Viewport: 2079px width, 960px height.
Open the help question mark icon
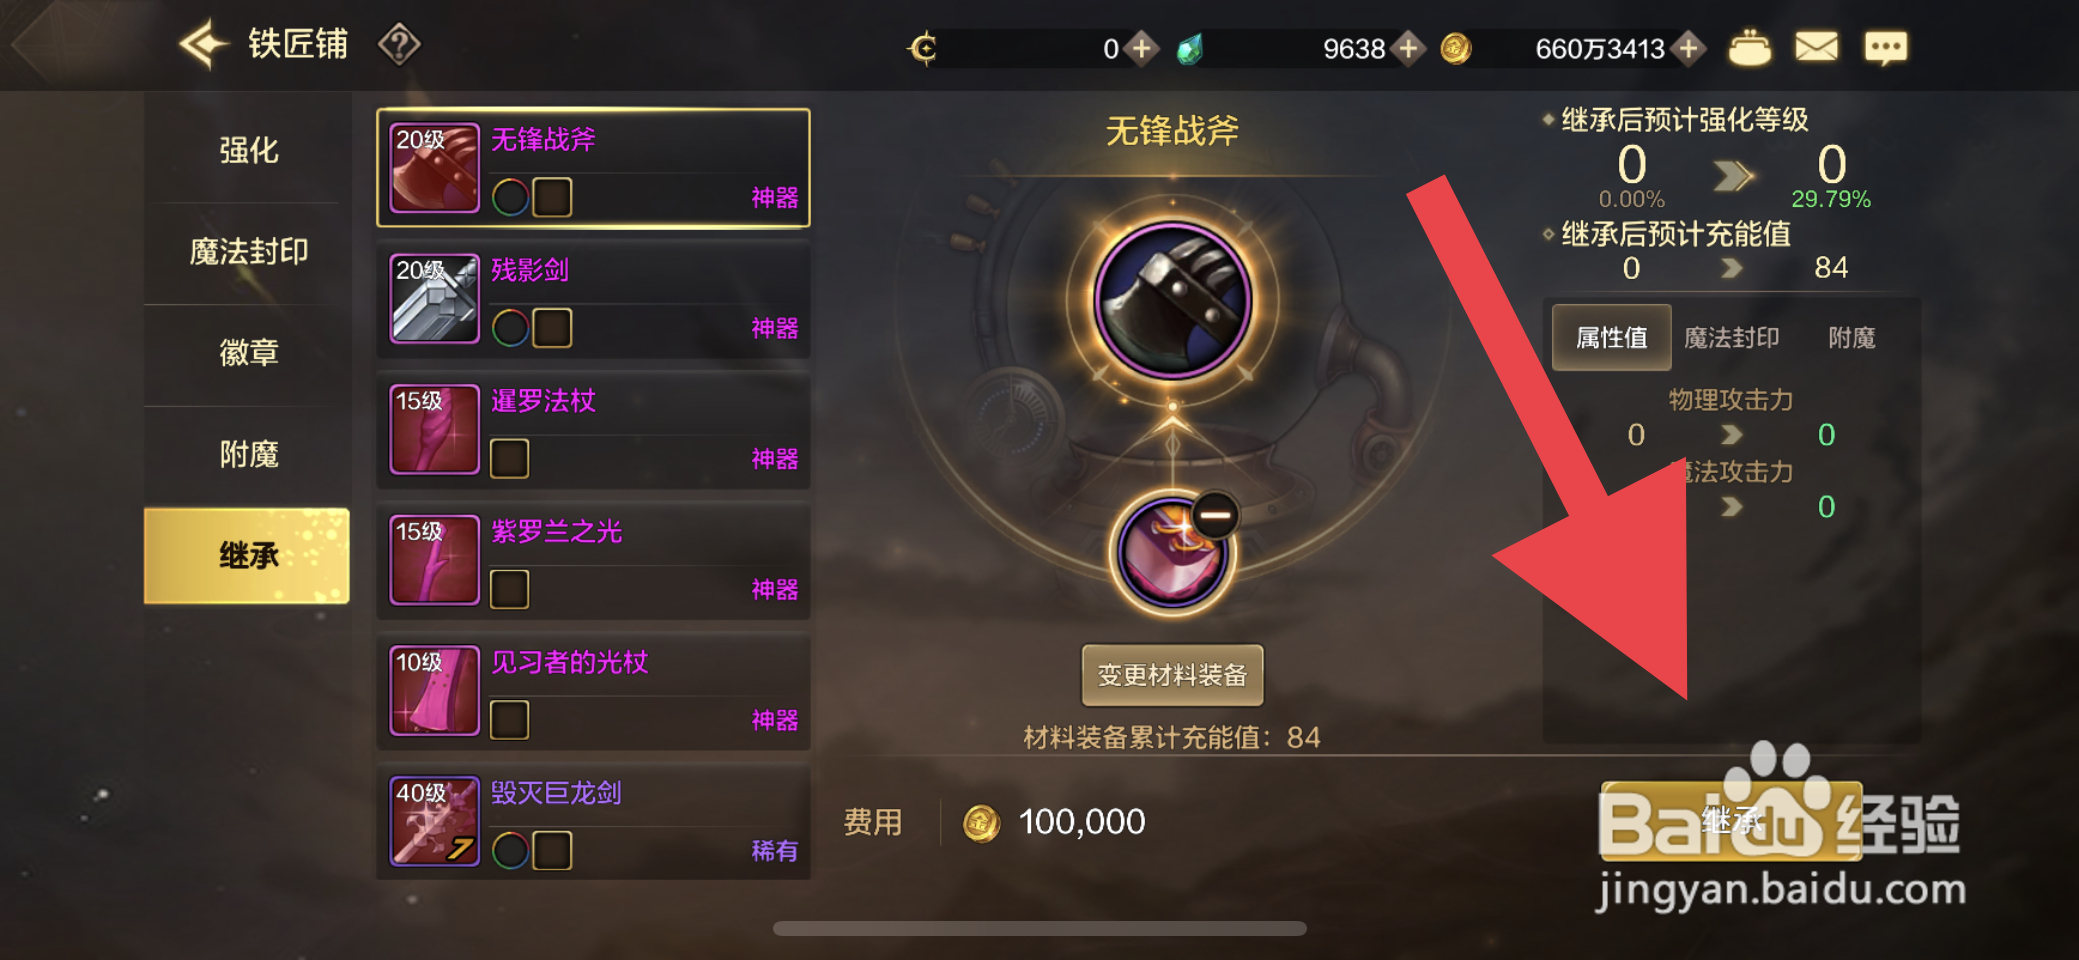click(x=399, y=45)
